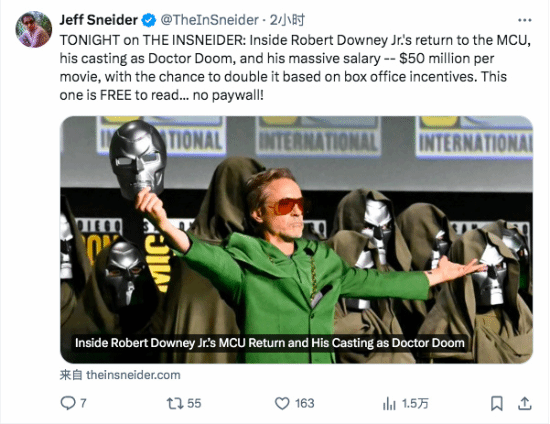
Task: Click the like count showing 163
Action: click(304, 403)
